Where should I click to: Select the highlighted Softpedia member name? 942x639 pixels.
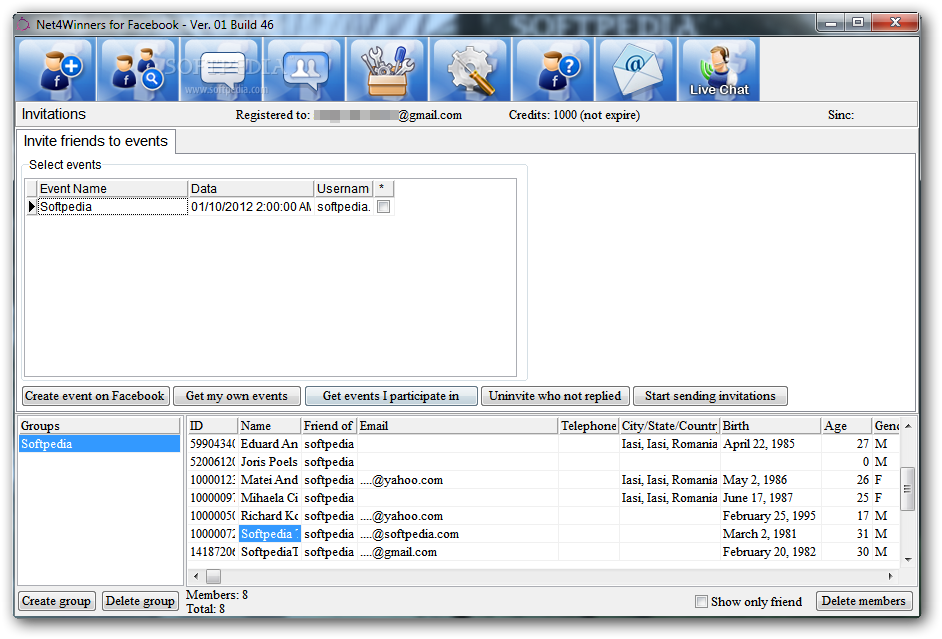tap(270, 534)
